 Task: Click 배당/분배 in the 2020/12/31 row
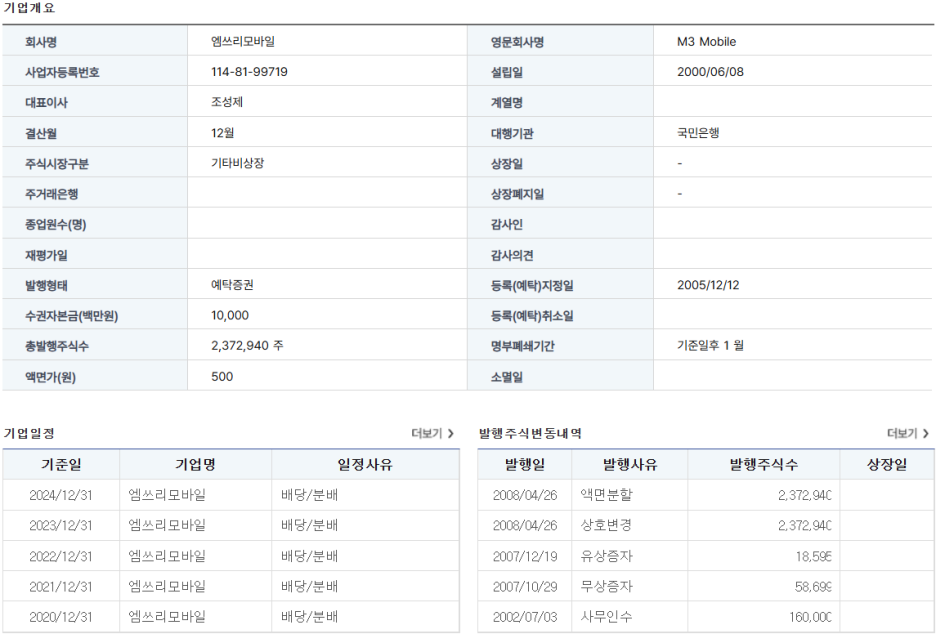(x=309, y=617)
